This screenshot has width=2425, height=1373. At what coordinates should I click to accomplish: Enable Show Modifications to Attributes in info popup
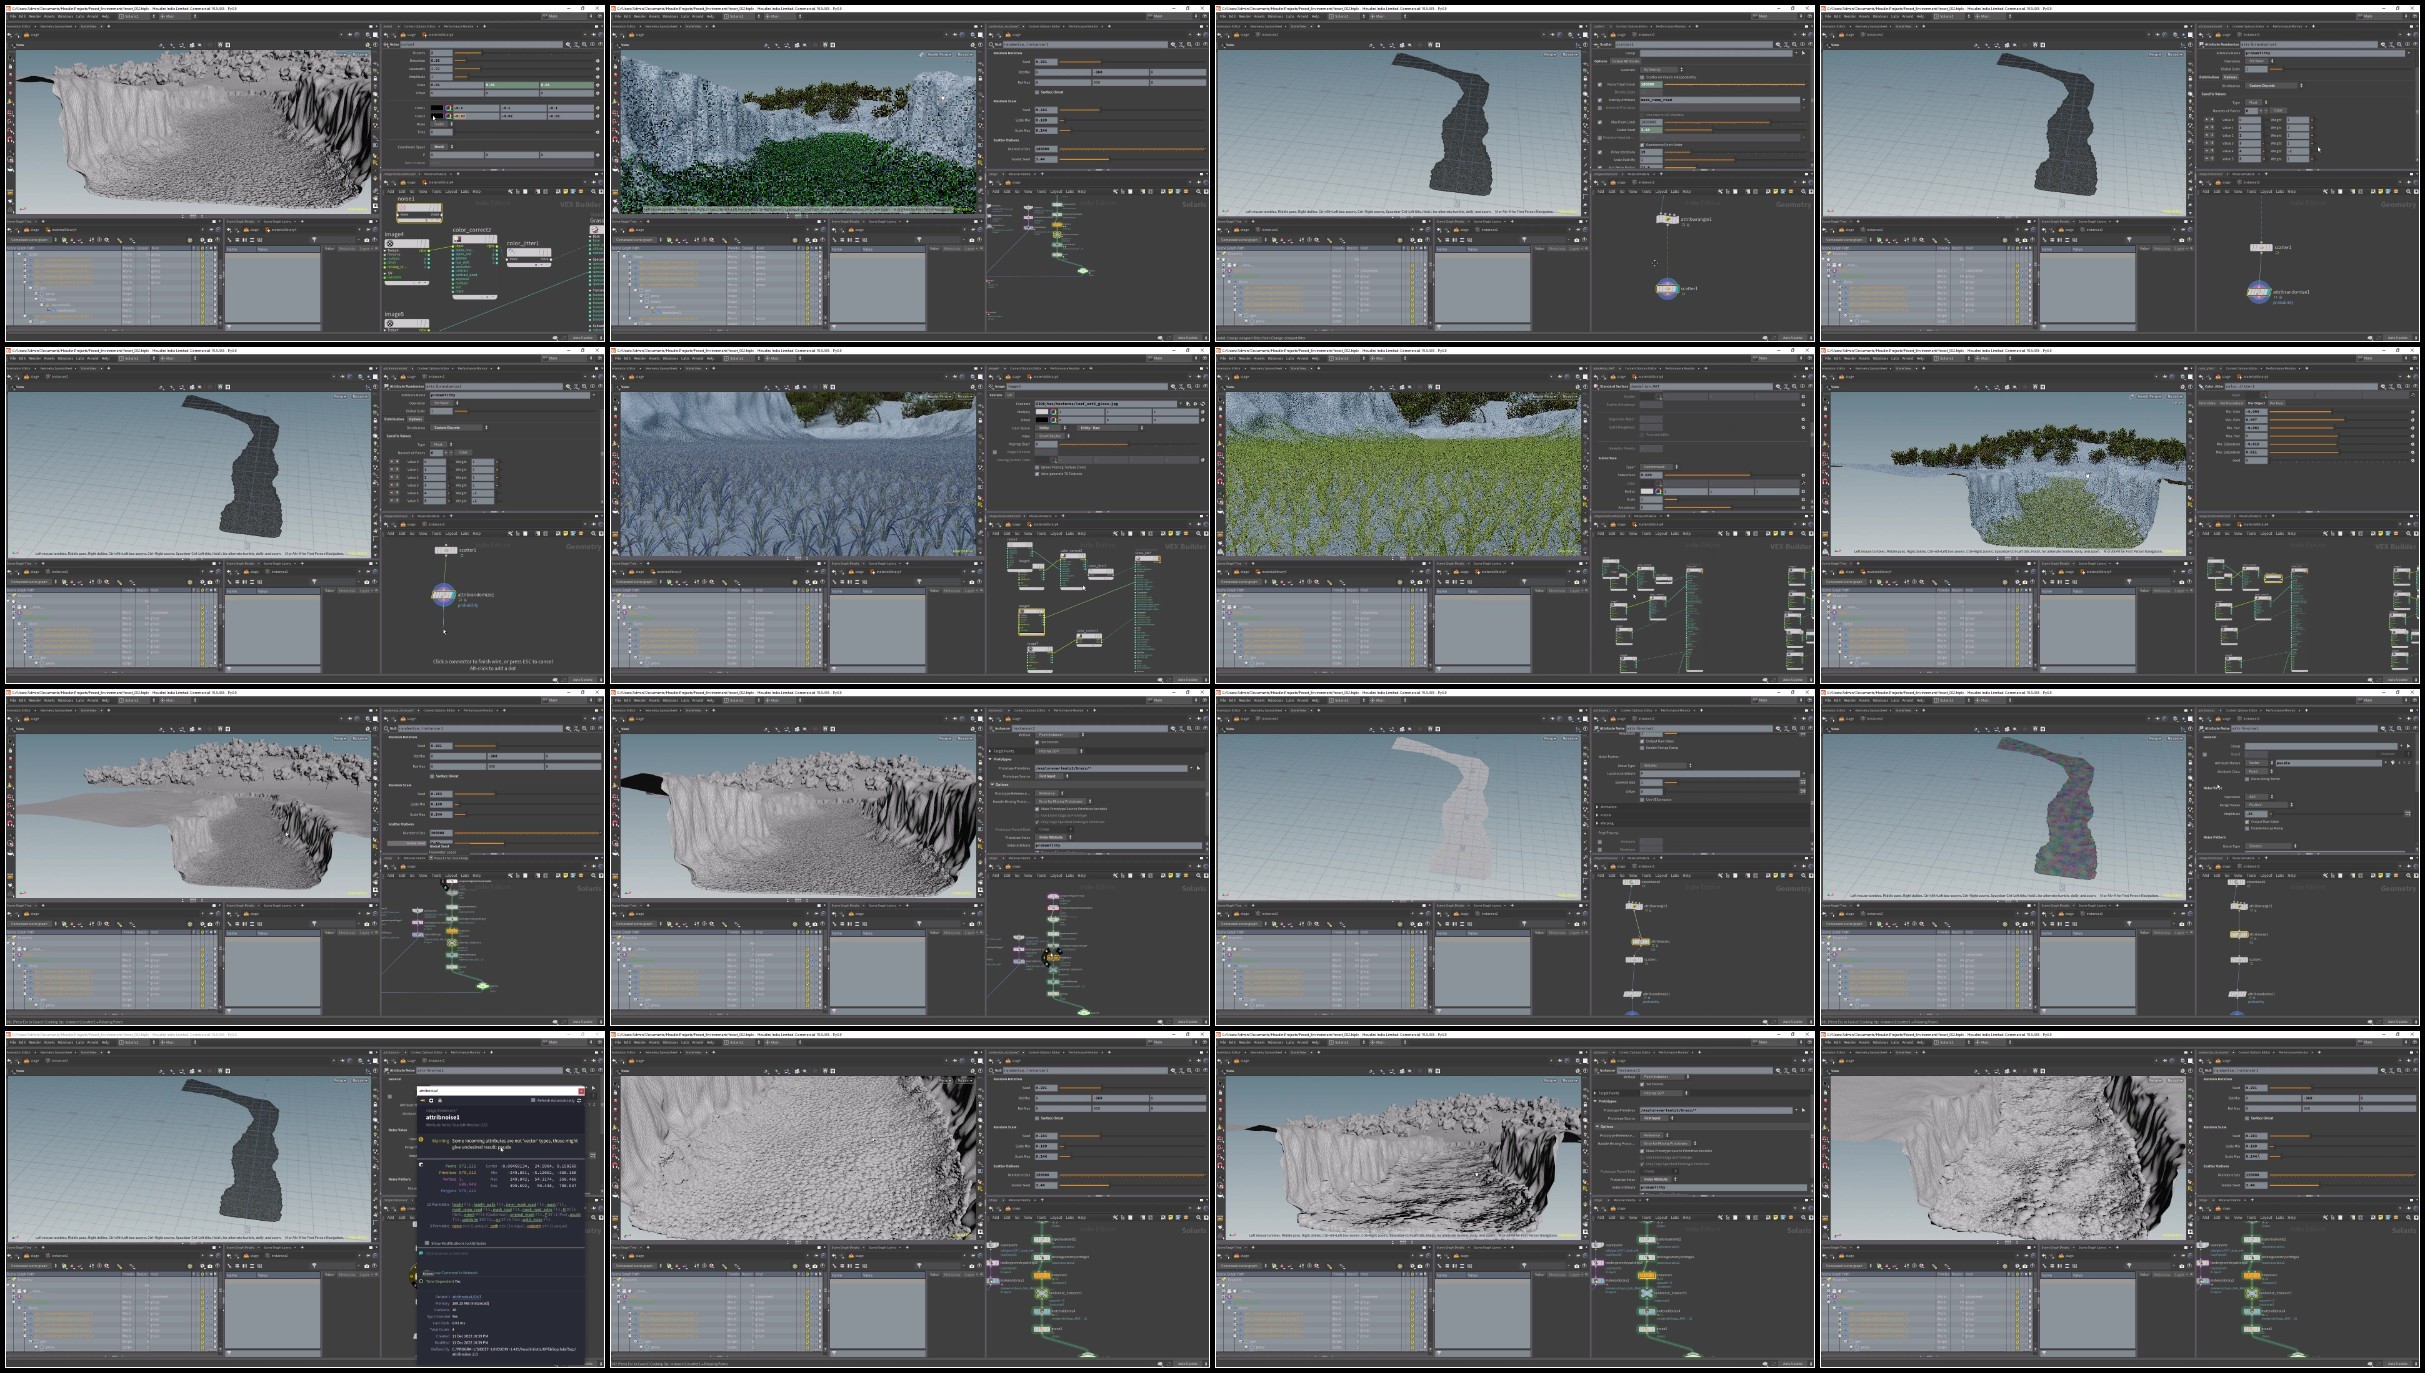[x=427, y=1243]
